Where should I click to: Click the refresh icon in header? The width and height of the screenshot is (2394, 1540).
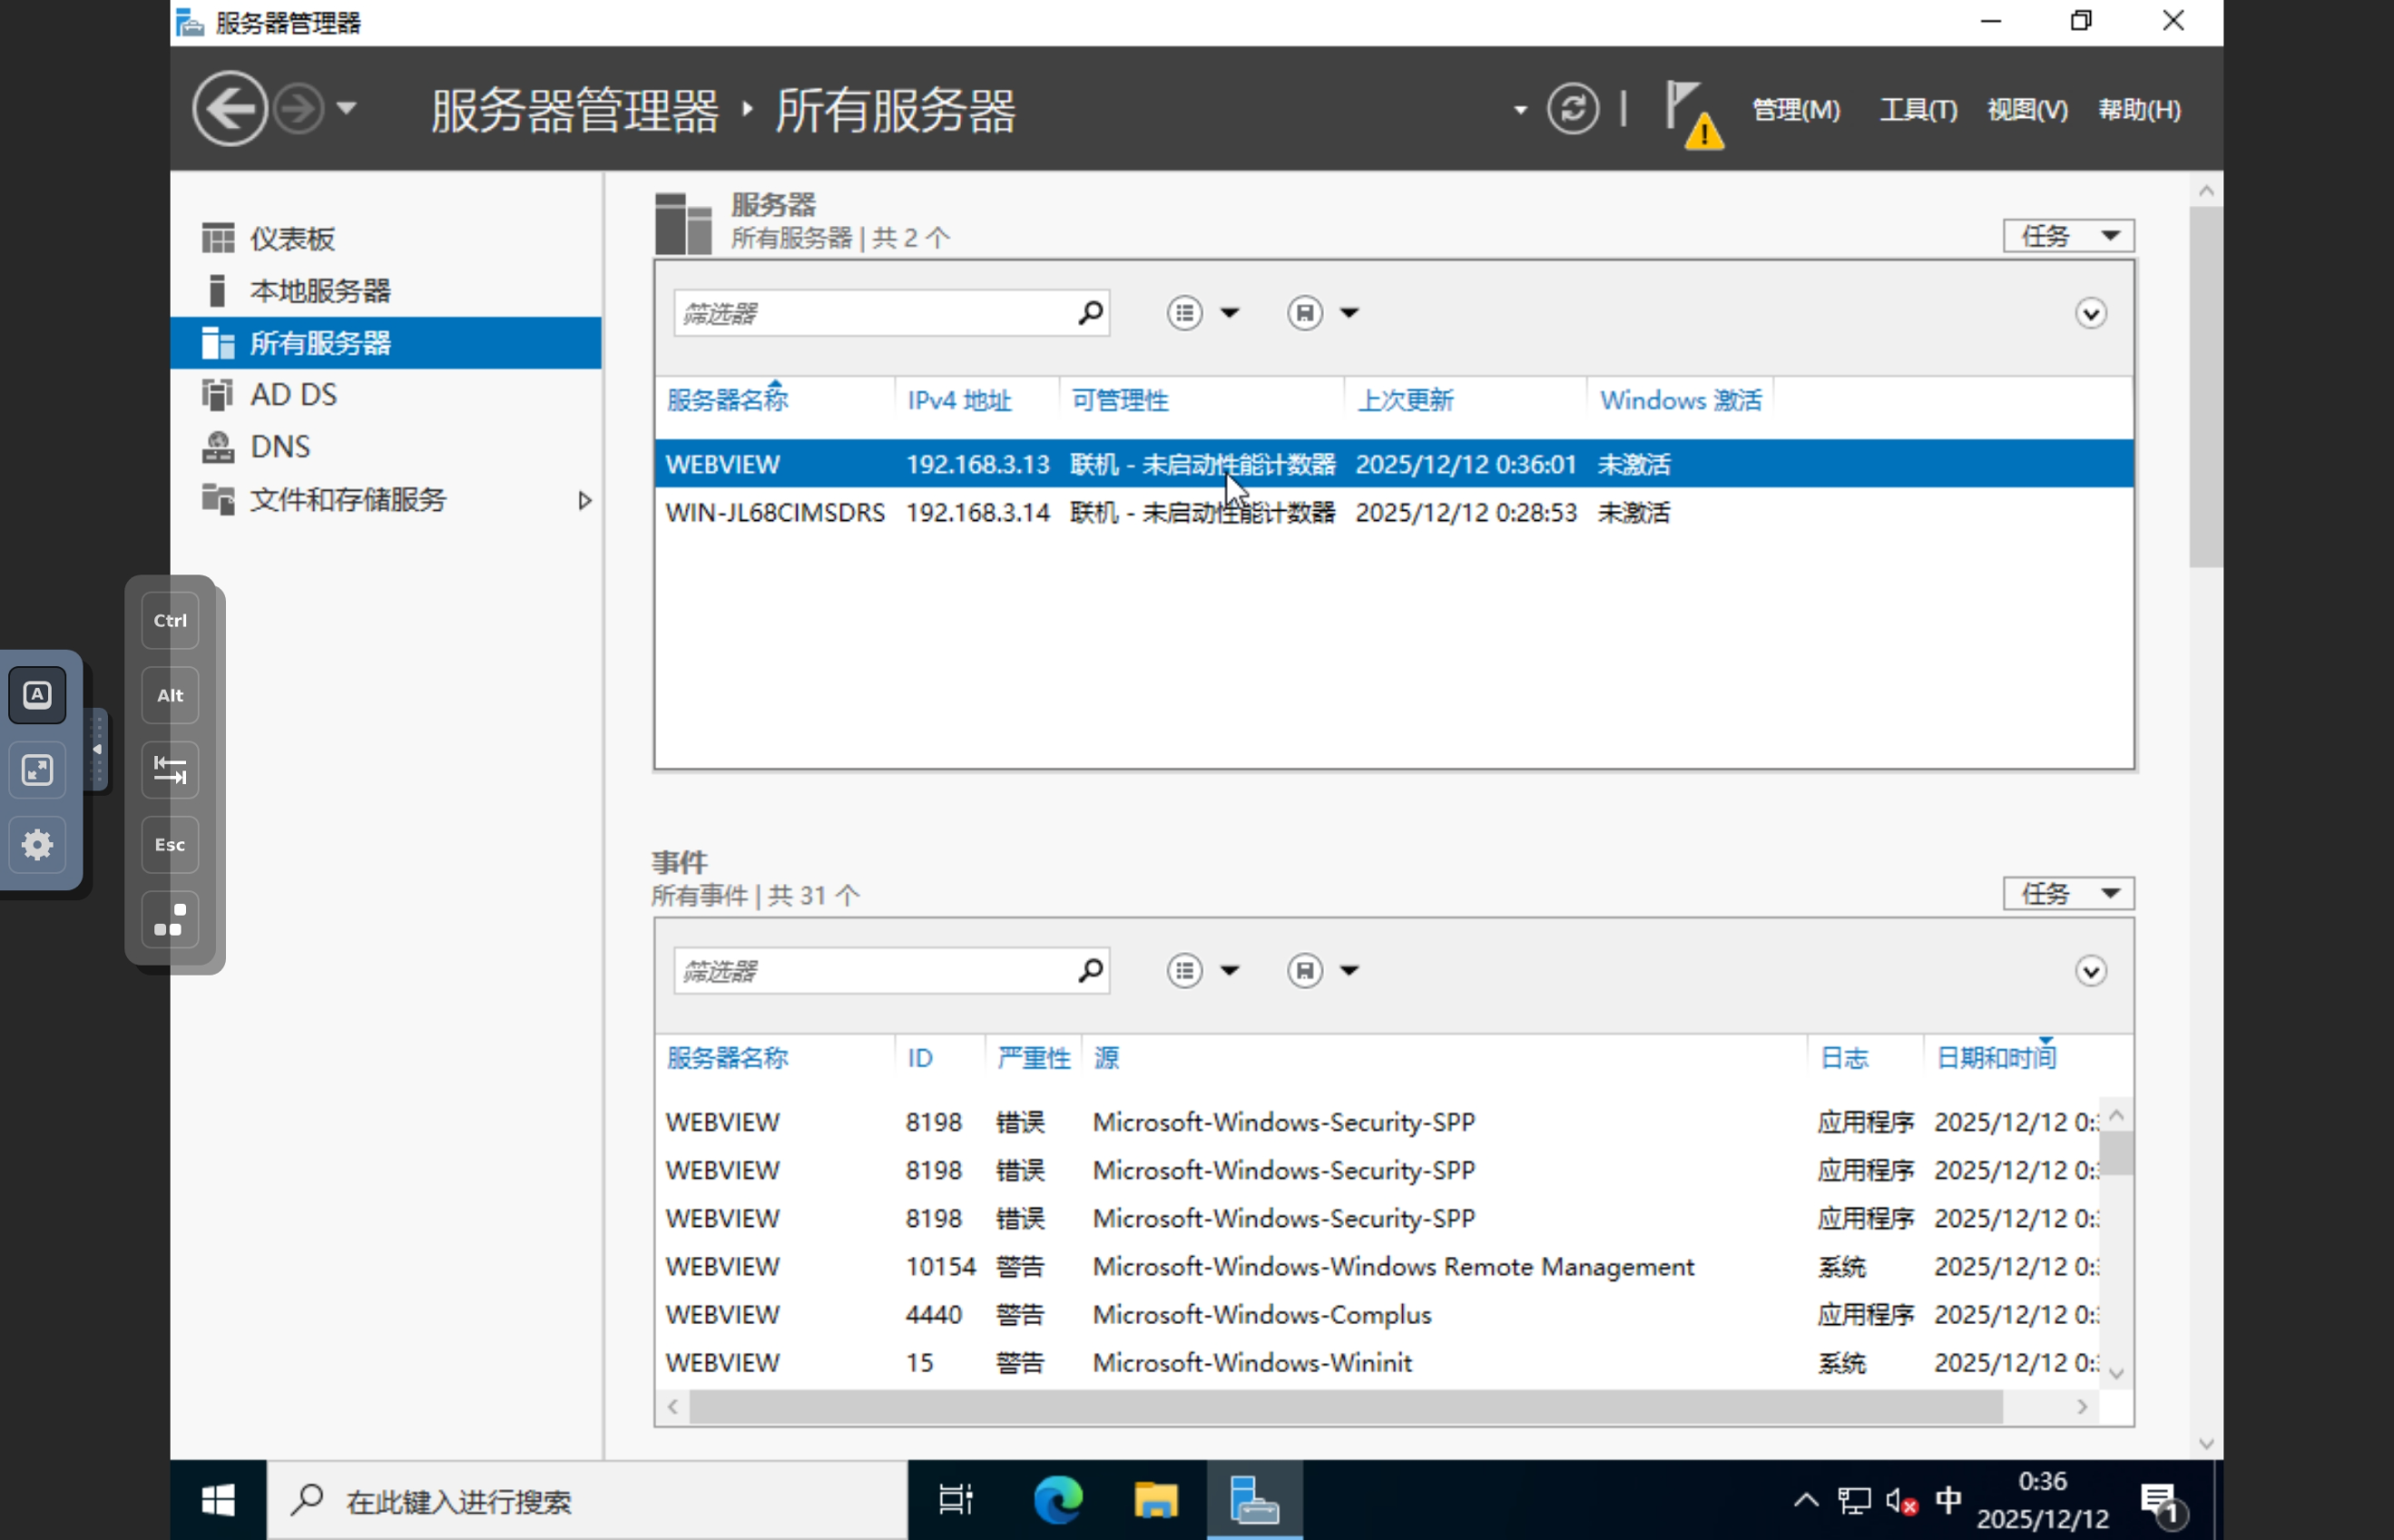click(x=1572, y=109)
